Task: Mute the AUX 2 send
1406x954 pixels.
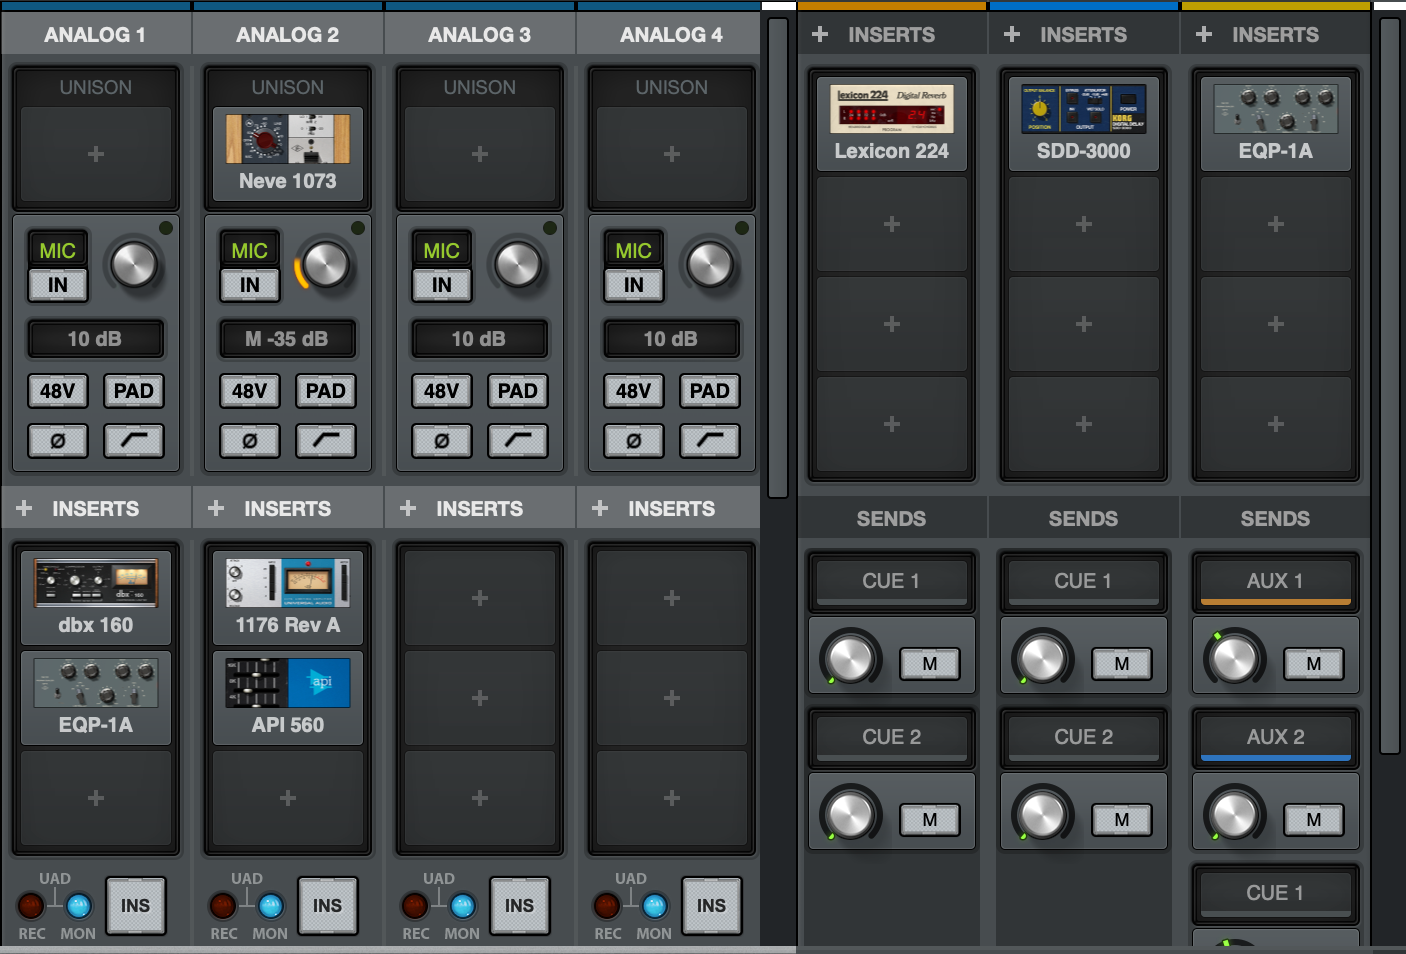Action: (1314, 819)
